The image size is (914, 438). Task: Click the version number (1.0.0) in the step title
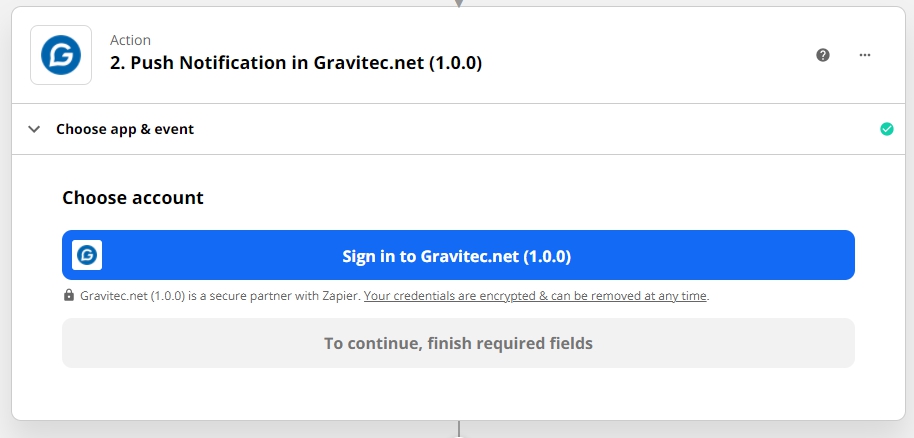[455, 62]
